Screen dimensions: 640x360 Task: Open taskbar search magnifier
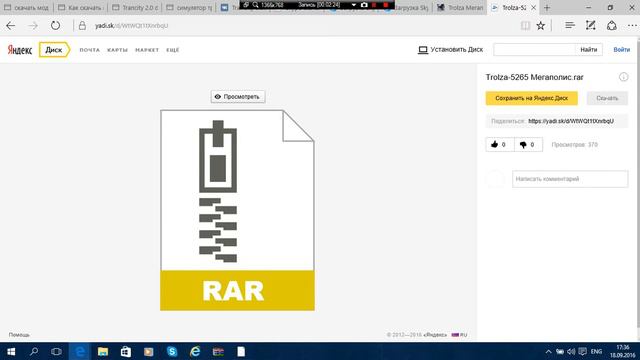(x=34, y=351)
